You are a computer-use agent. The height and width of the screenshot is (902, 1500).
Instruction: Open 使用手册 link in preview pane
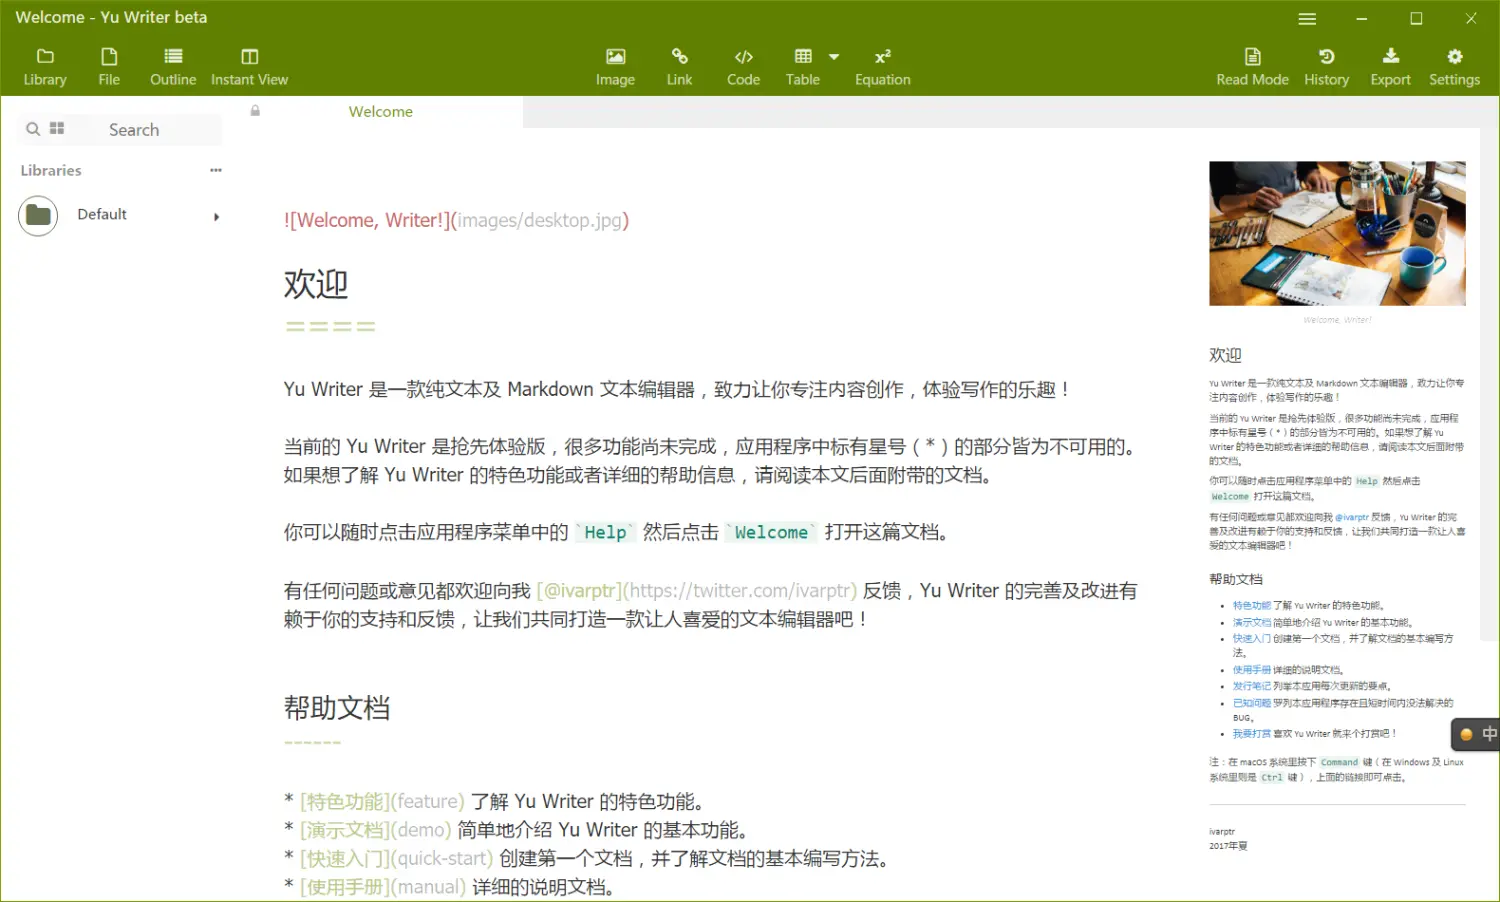tap(1251, 670)
